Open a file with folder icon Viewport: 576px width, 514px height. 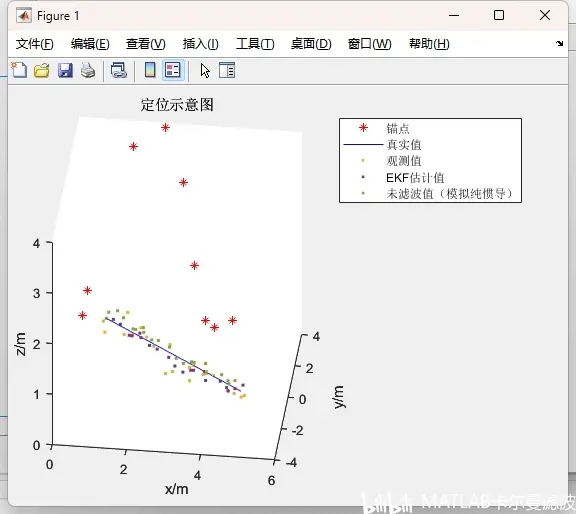coord(42,70)
